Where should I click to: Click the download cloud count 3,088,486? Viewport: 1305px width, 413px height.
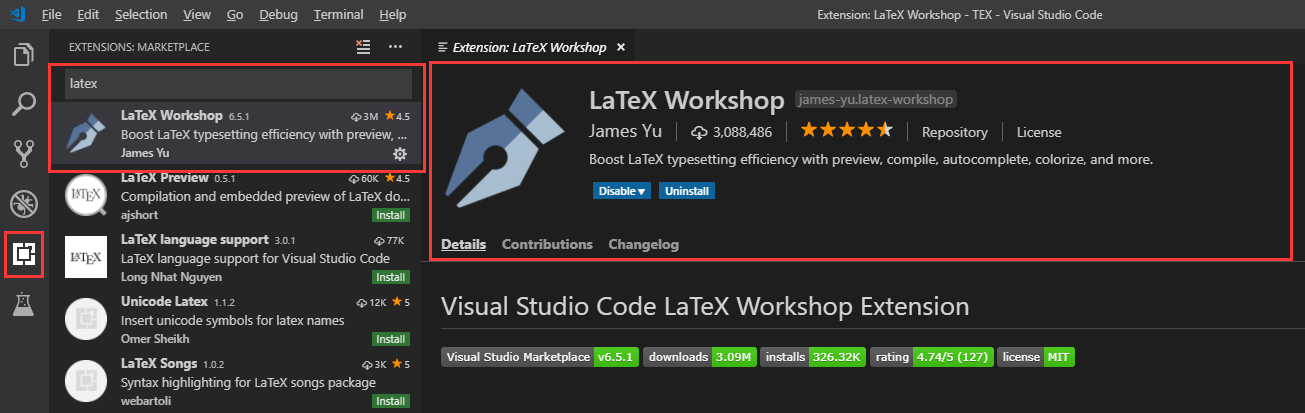click(731, 132)
